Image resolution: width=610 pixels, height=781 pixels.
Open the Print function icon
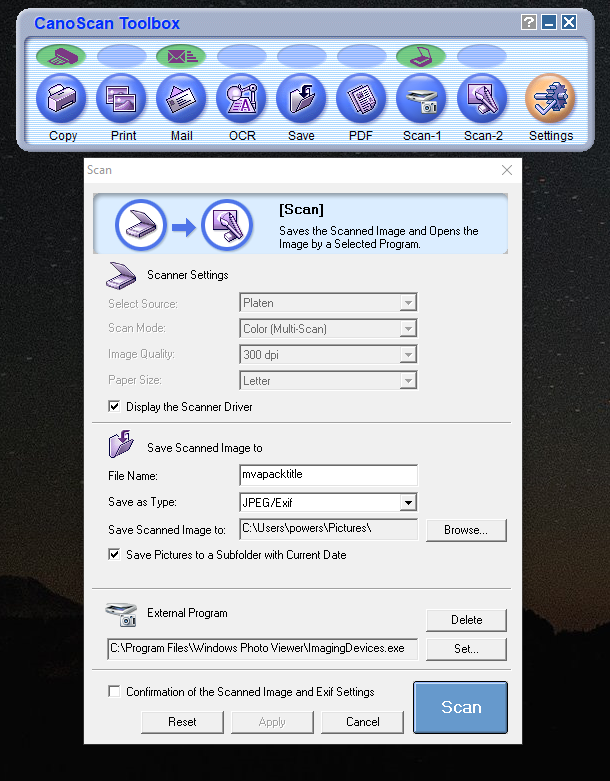(x=121, y=99)
